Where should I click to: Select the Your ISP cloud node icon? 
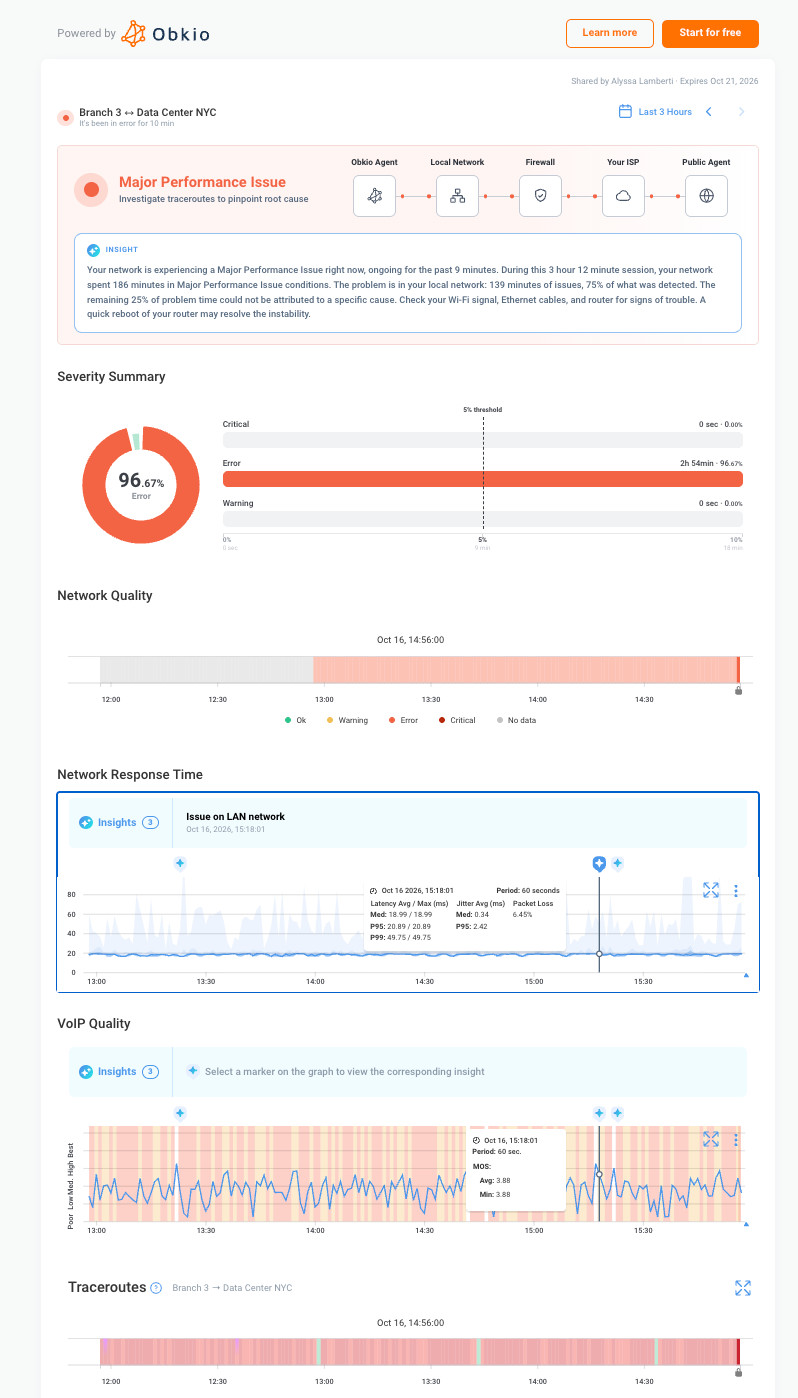click(623, 196)
